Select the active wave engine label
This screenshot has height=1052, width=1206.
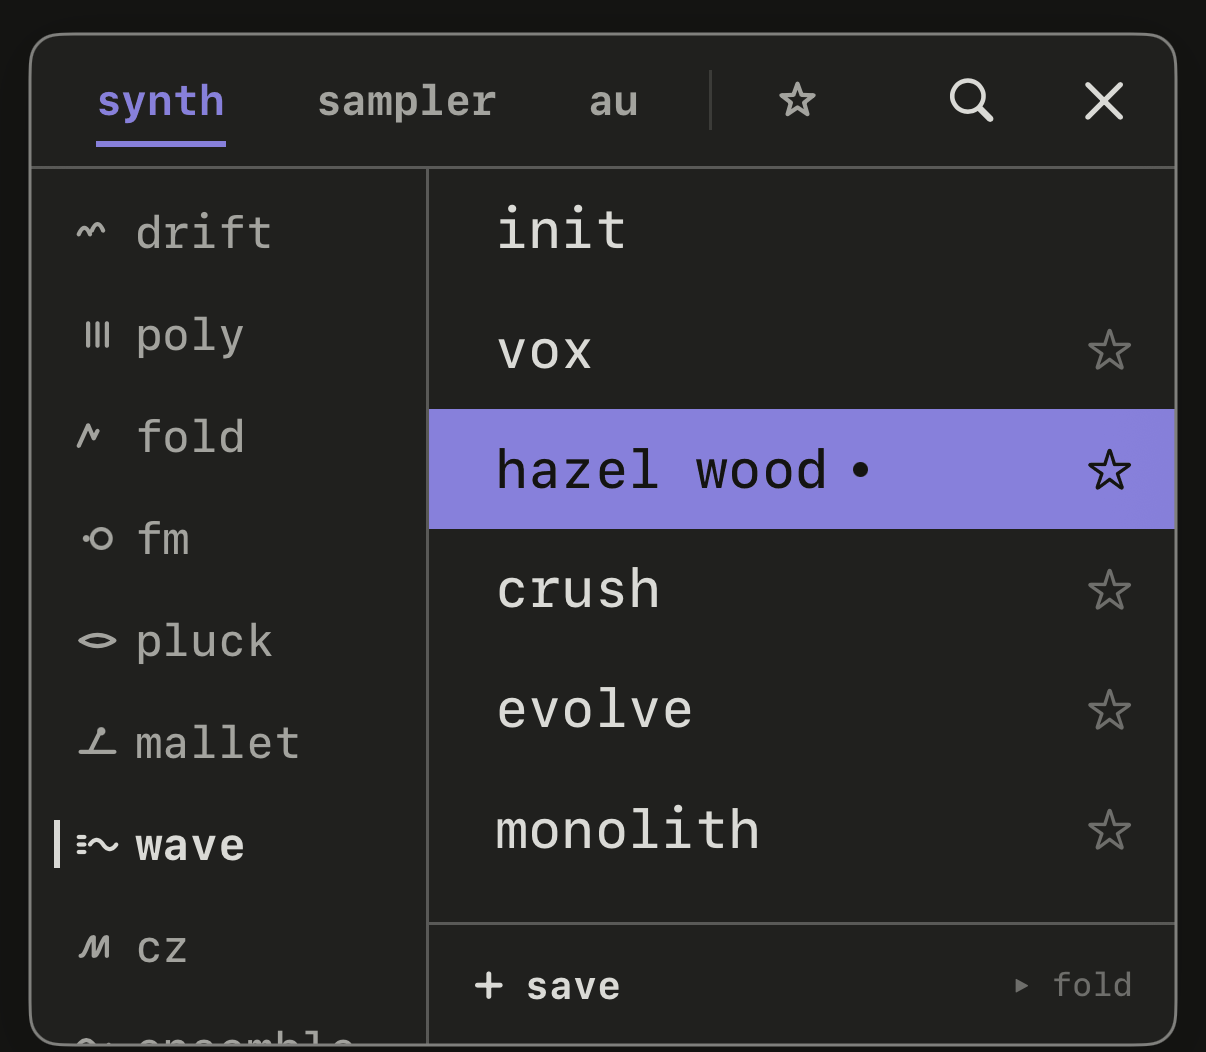190,846
